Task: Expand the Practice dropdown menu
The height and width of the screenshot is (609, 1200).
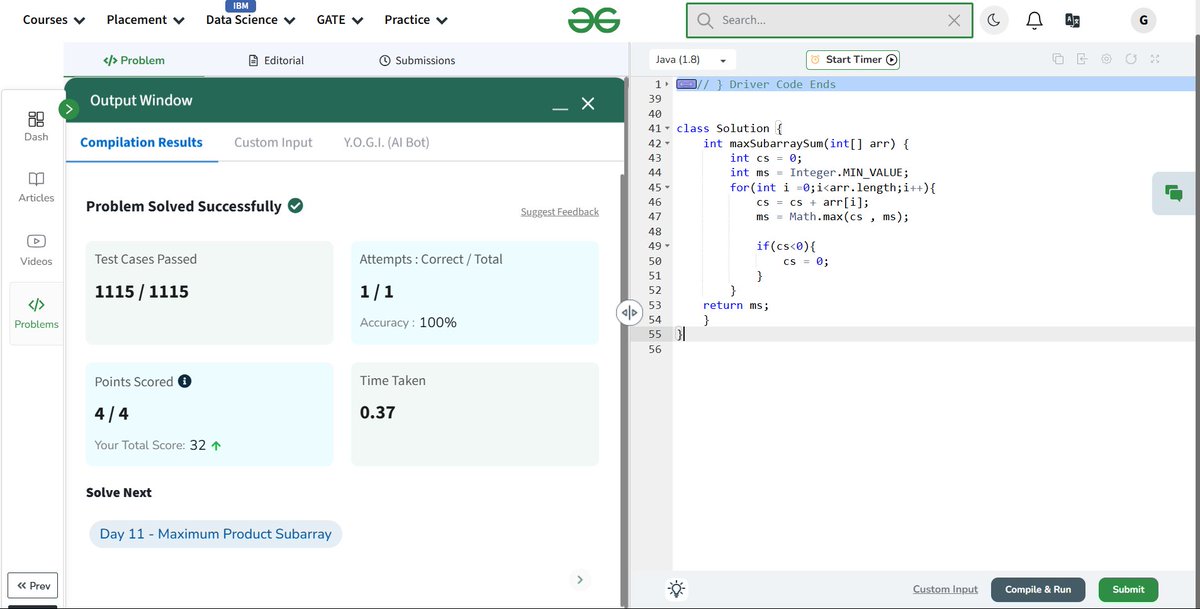Action: [416, 20]
